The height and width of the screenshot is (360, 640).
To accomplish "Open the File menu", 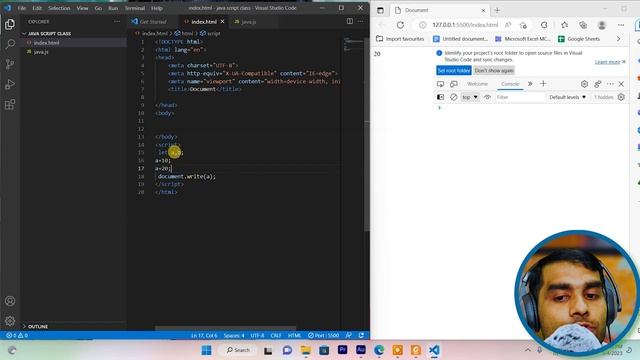I will point(22,8).
